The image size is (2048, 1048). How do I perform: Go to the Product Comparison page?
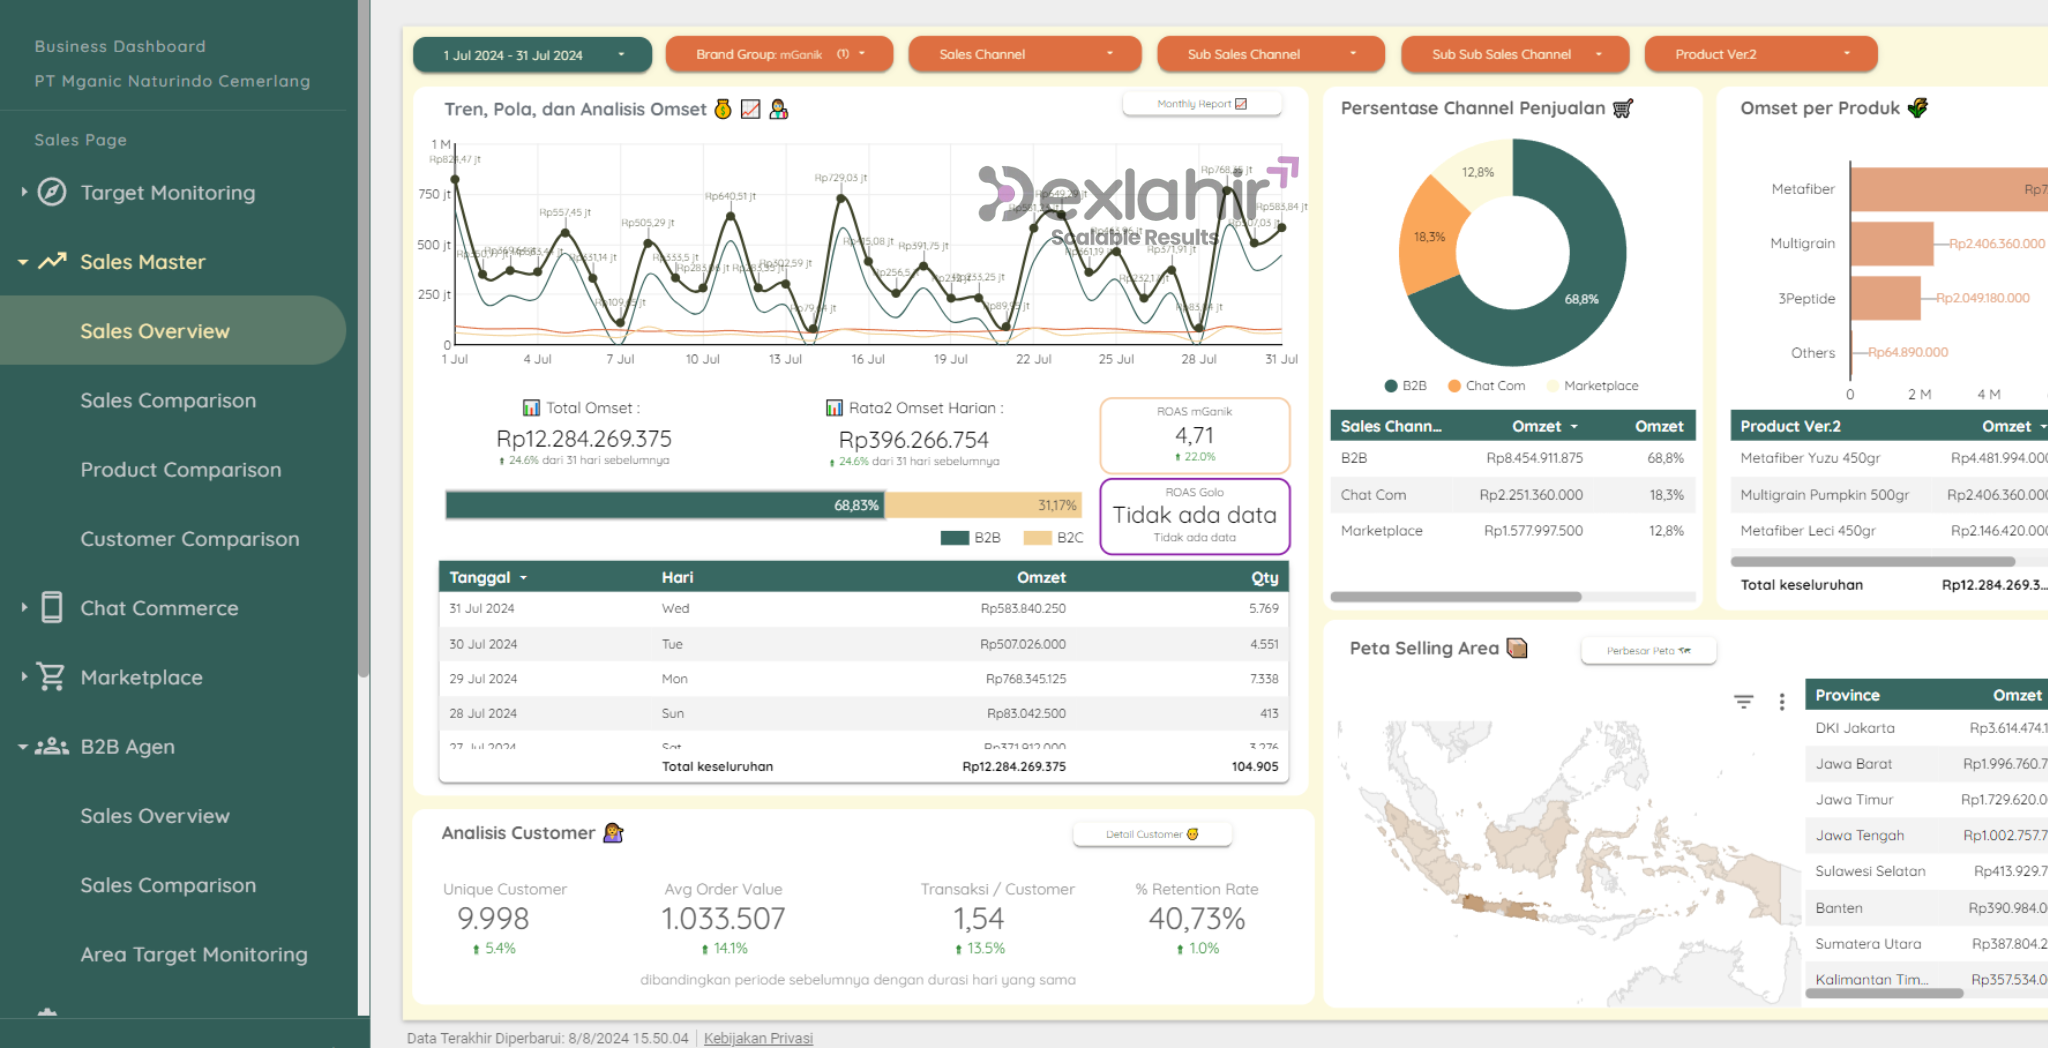pos(180,470)
